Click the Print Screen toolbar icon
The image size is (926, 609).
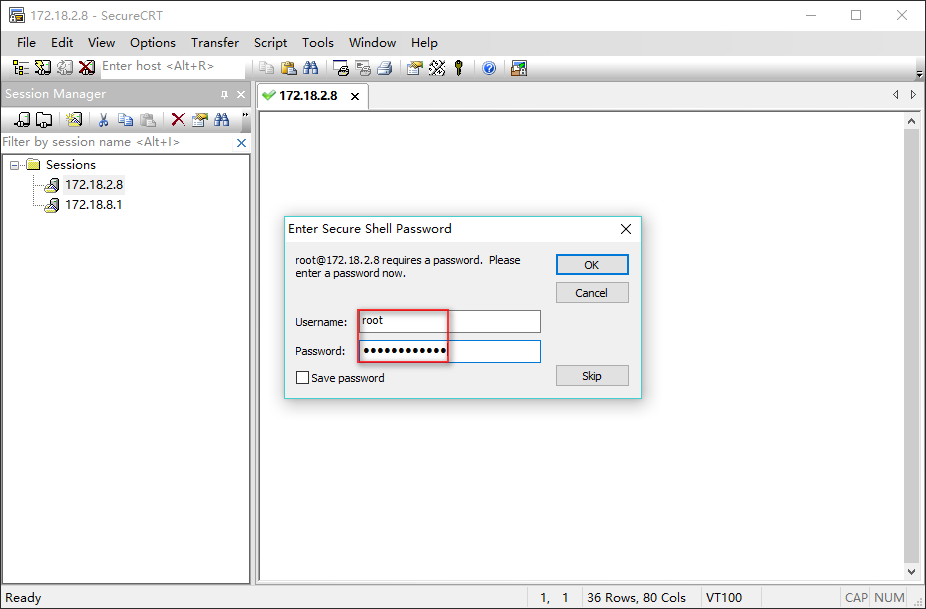click(341, 68)
